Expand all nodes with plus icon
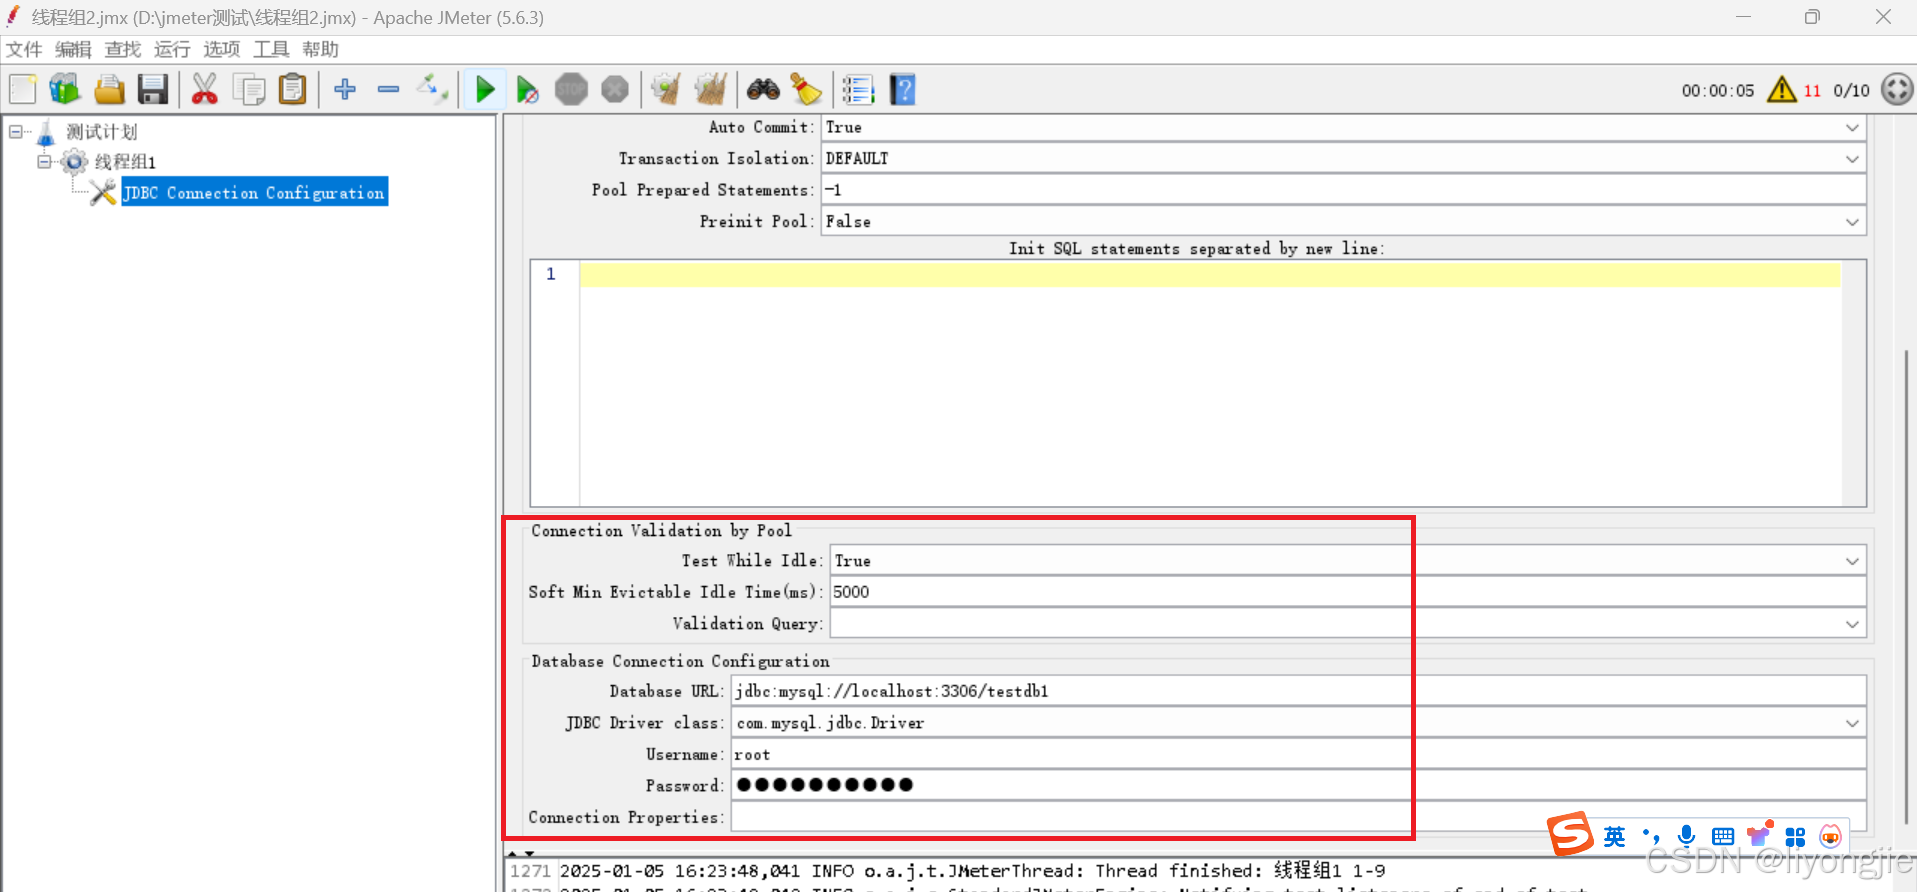 click(x=345, y=90)
